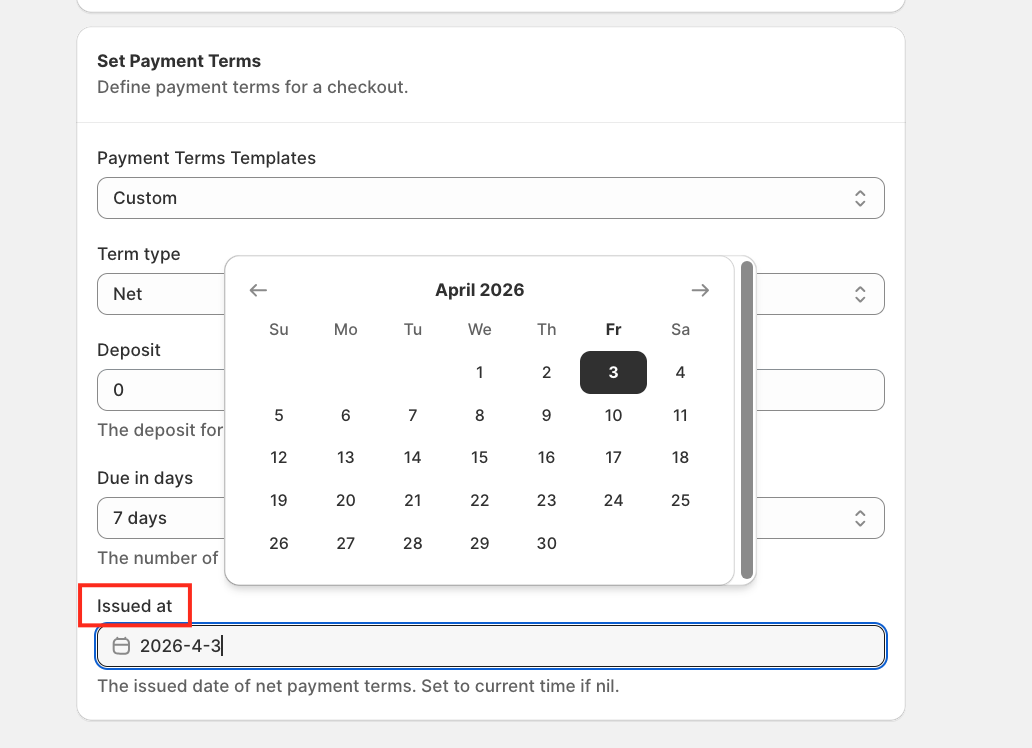Choose April 15 on the date picker
This screenshot has height=748, width=1032.
(479, 458)
